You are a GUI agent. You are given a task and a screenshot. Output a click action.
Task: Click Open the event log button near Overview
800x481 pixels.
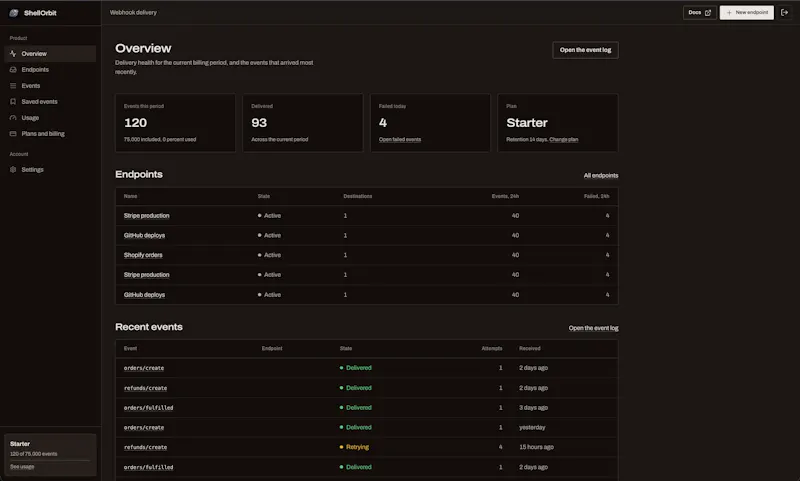pyautogui.click(x=585, y=50)
